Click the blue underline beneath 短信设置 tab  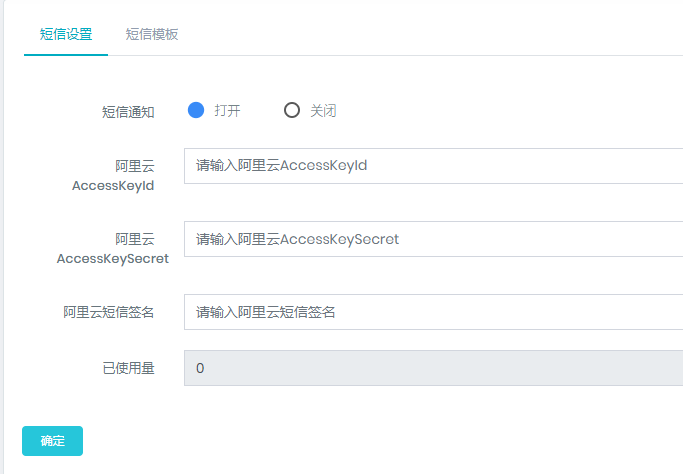(66, 55)
